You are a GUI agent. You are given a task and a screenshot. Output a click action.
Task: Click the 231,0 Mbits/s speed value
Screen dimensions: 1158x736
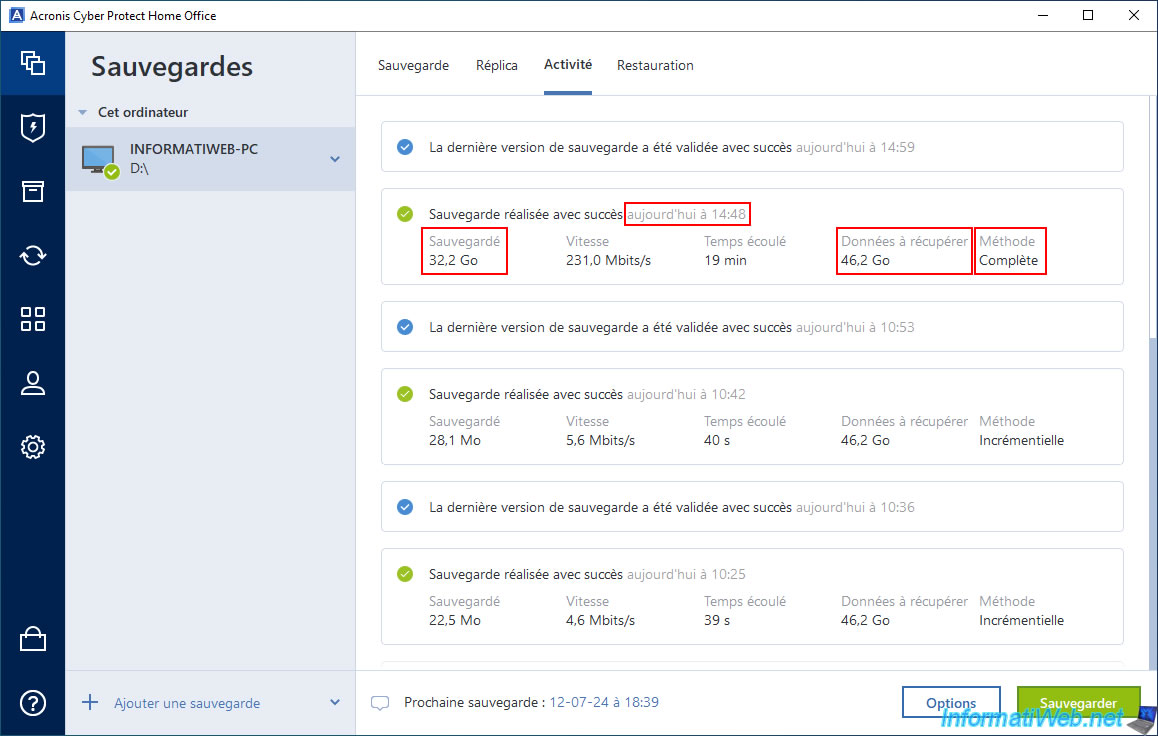(x=609, y=261)
